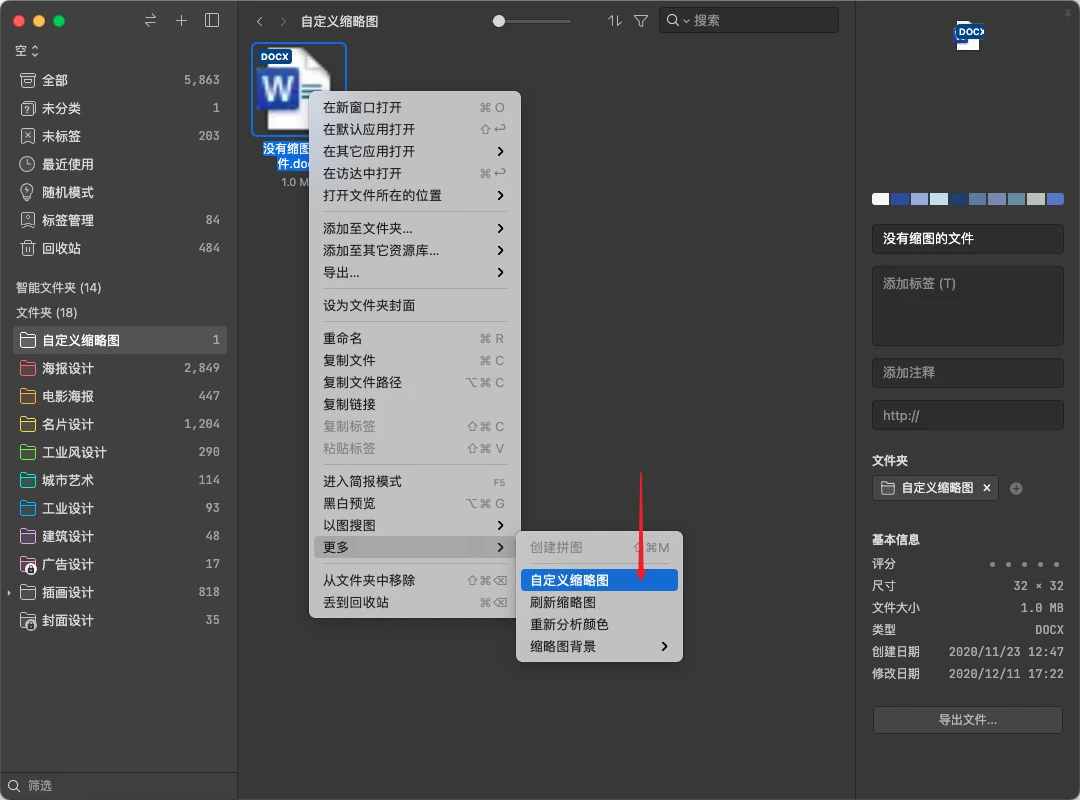Adjust the thumbnail size slider

click(499, 21)
